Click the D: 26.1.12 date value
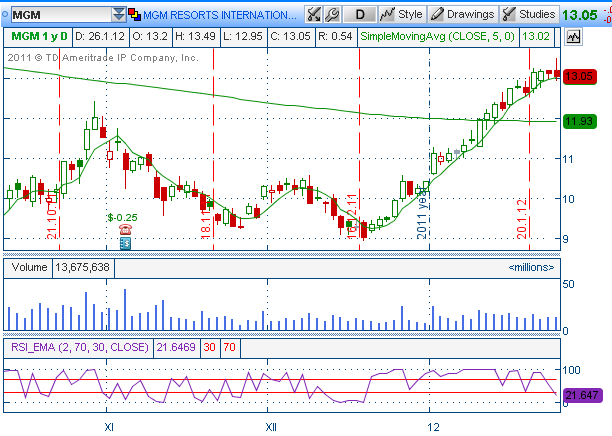 click(100, 37)
